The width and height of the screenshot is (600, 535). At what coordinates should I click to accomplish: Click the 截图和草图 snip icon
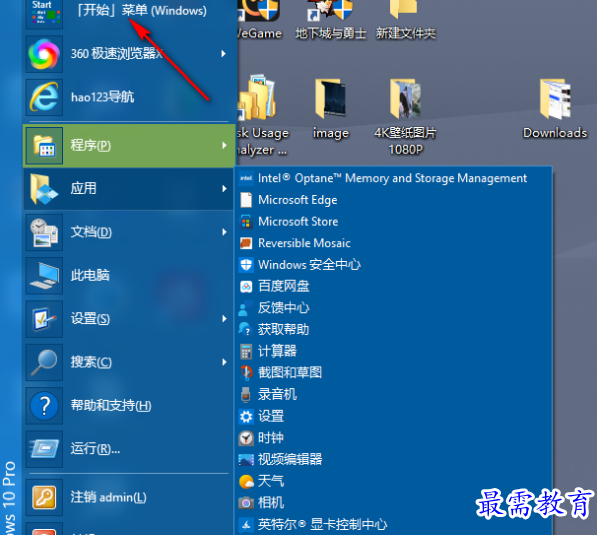click(246, 373)
